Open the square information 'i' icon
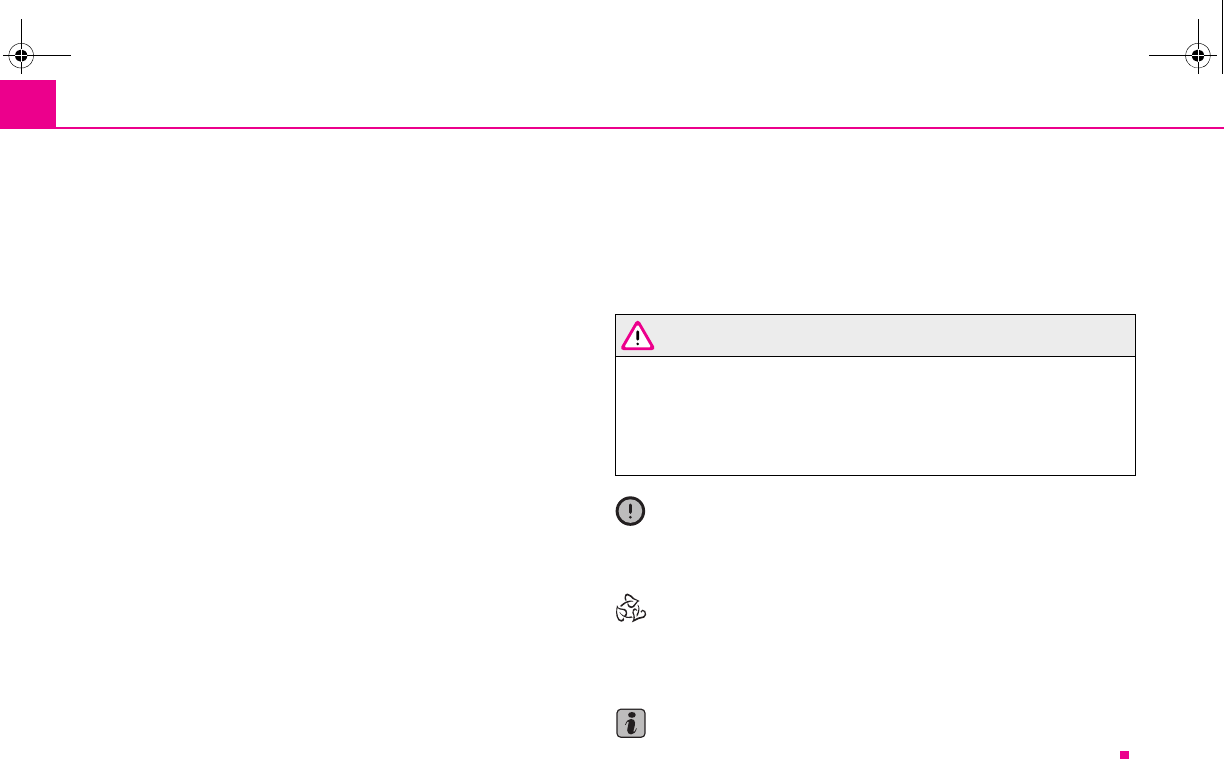This screenshot has height=759, width=1224. click(x=631, y=723)
